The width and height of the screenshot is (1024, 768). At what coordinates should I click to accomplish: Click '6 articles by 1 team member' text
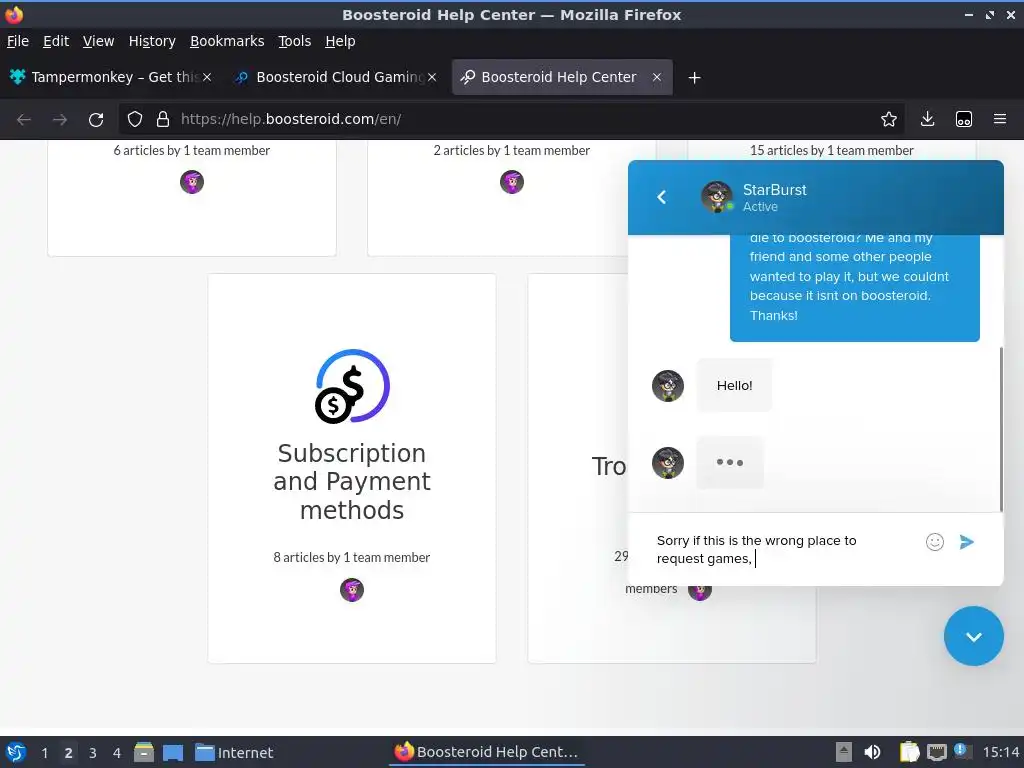pyautogui.click(x=191, y=150)
